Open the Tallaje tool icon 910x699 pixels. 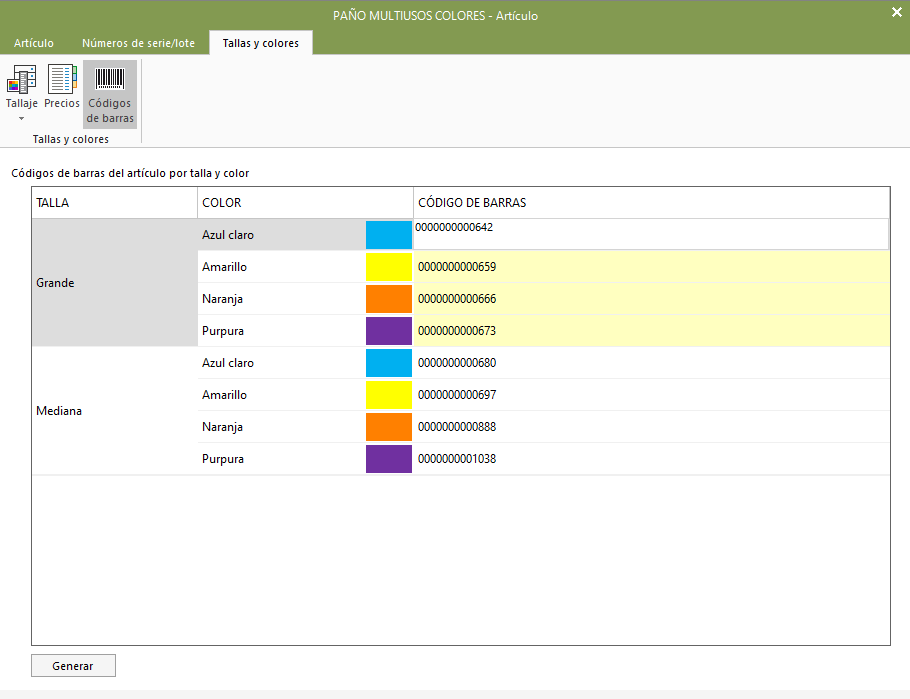21,80
